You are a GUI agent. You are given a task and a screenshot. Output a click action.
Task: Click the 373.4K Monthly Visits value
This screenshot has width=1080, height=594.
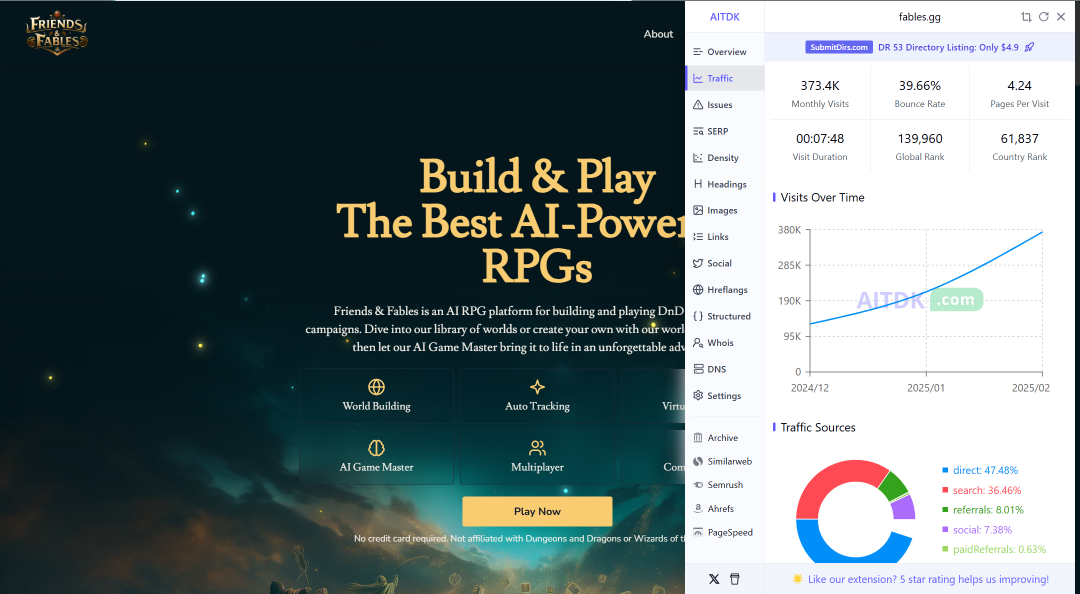(820, 85)
